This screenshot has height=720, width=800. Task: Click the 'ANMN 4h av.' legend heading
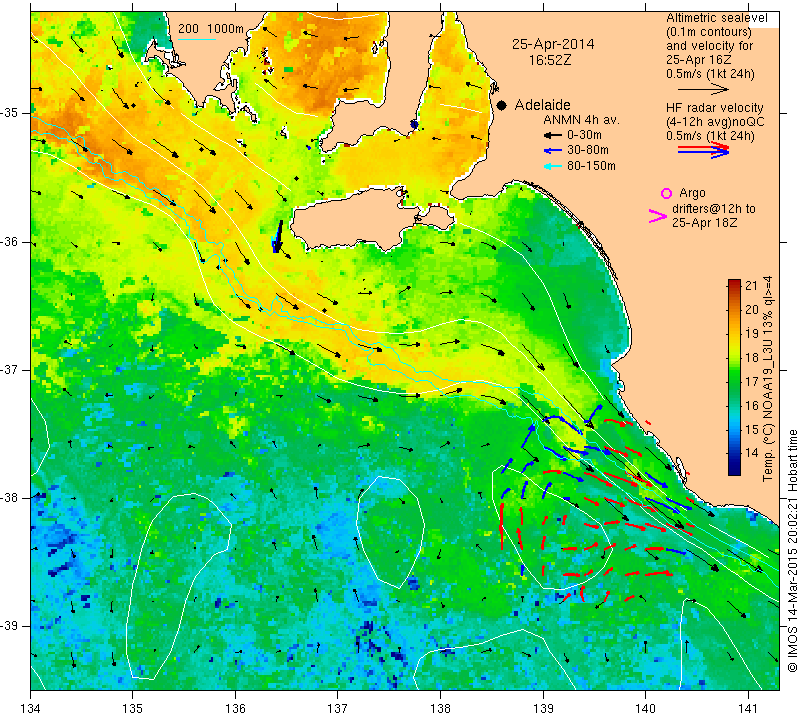581,120
